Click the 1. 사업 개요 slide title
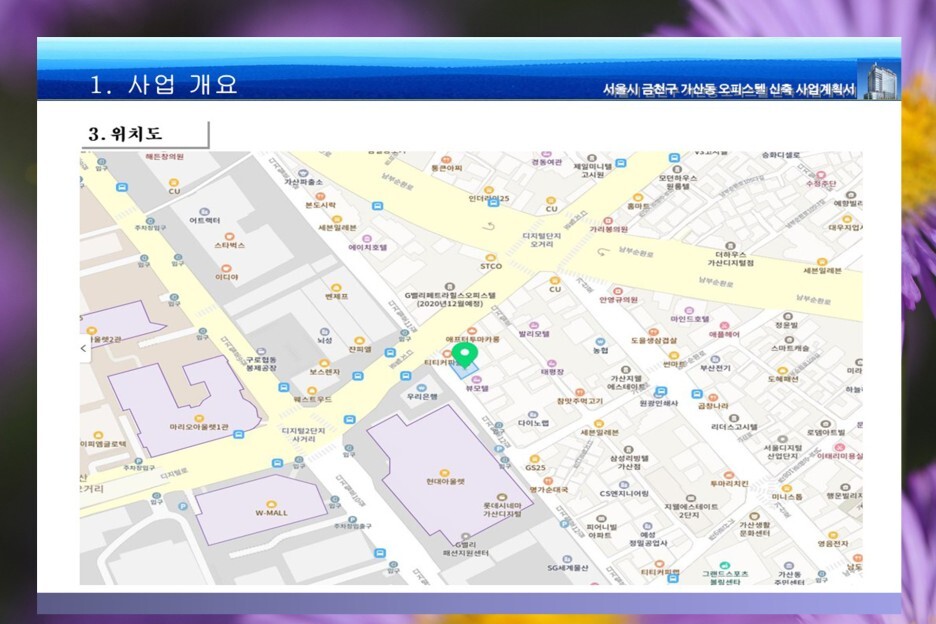 [x=164, y=84]
